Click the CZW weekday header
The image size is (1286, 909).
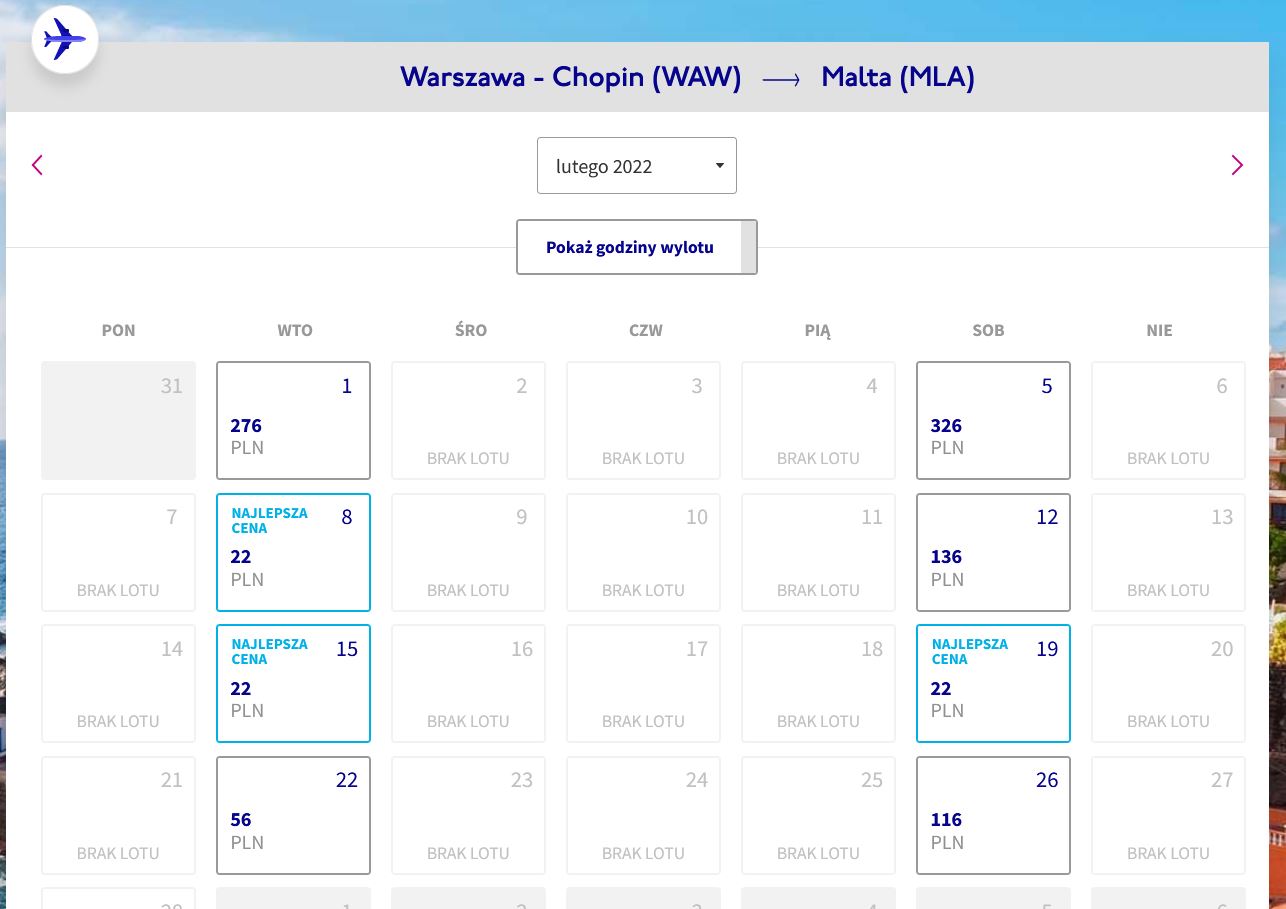click(x=646, y=330)
